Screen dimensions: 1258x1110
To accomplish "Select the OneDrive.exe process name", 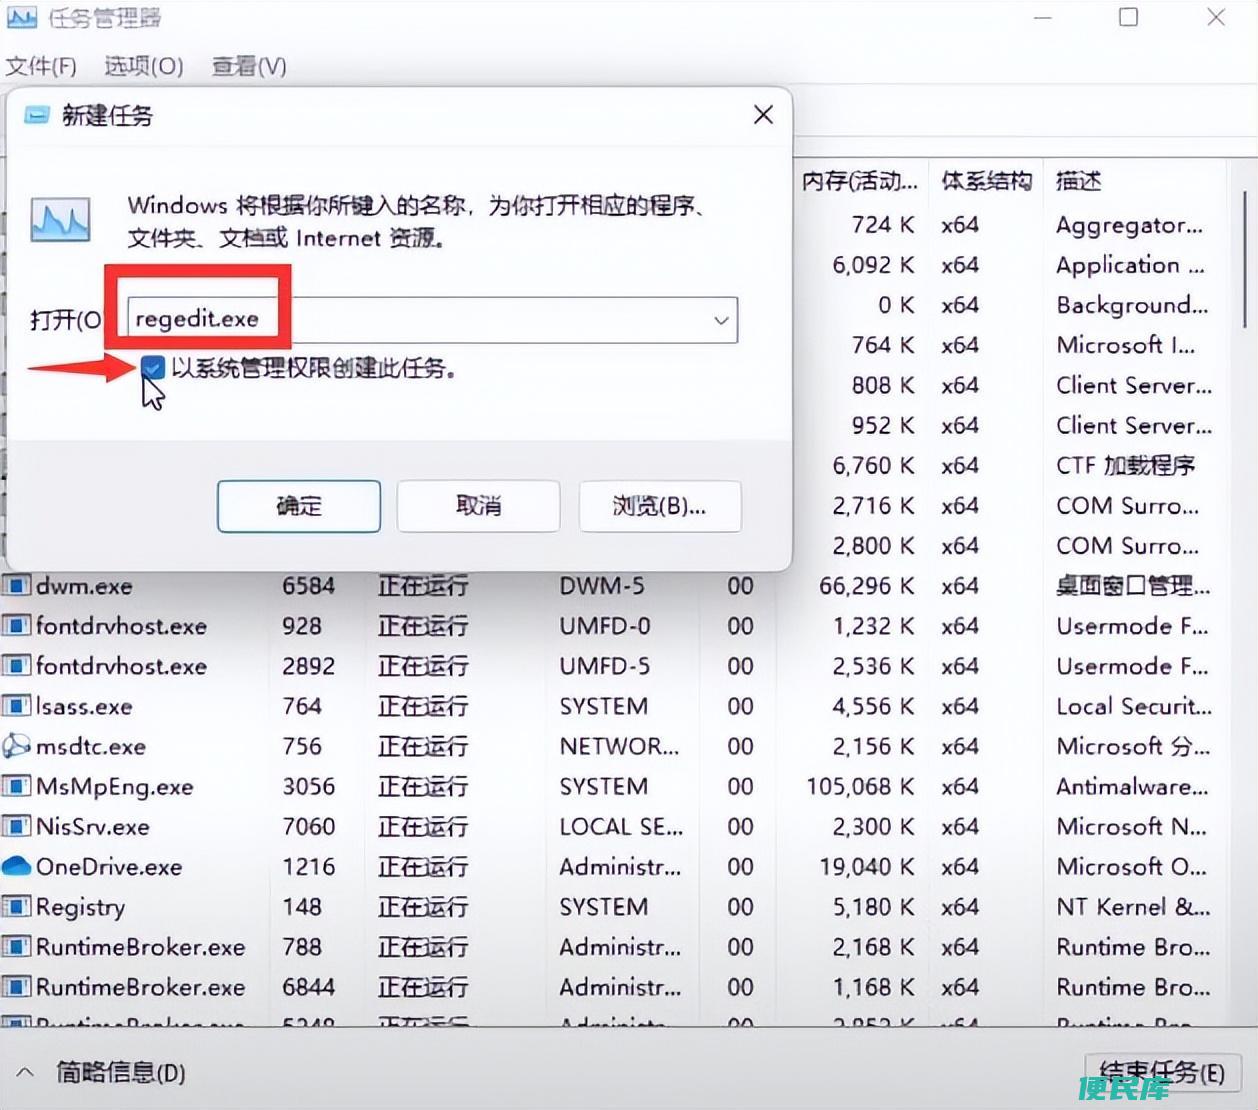I will coord(109,866).
